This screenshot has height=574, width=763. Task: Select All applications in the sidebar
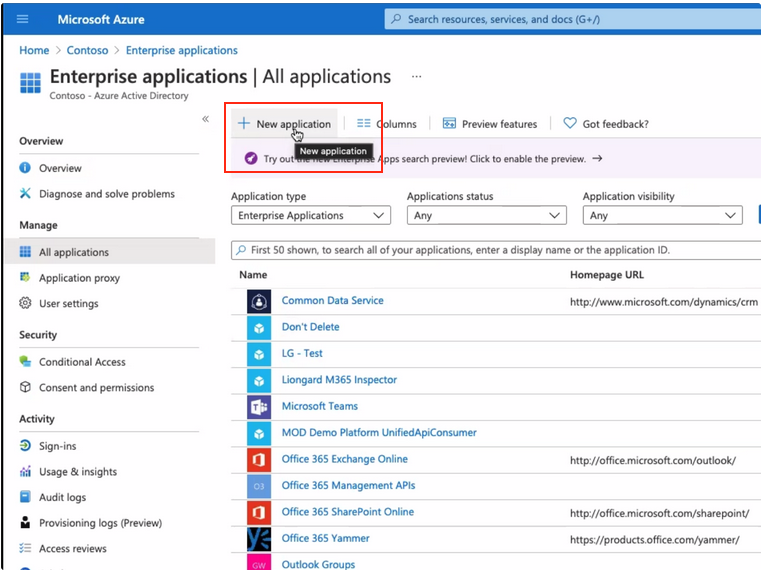coord(110,251)
